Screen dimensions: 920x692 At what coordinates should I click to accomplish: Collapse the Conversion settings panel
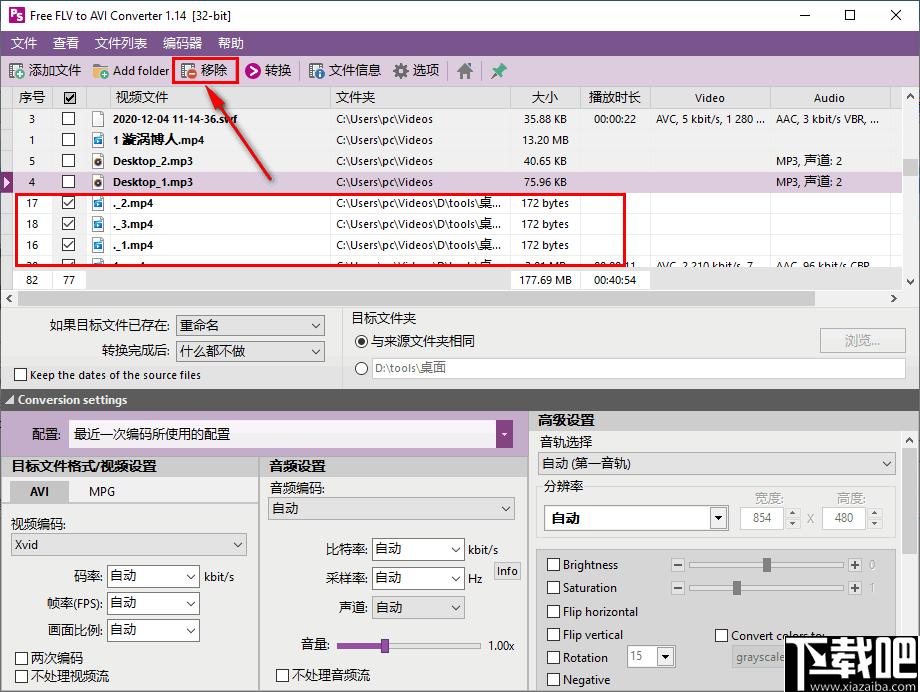click(x=9, y=400)
